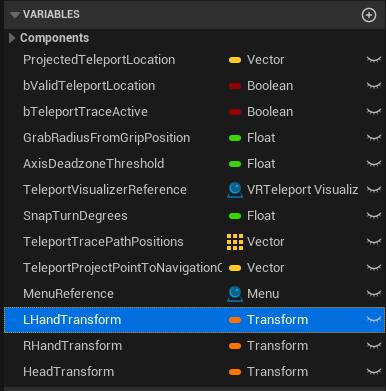Click the VARIABLES header label

(51, 14)
